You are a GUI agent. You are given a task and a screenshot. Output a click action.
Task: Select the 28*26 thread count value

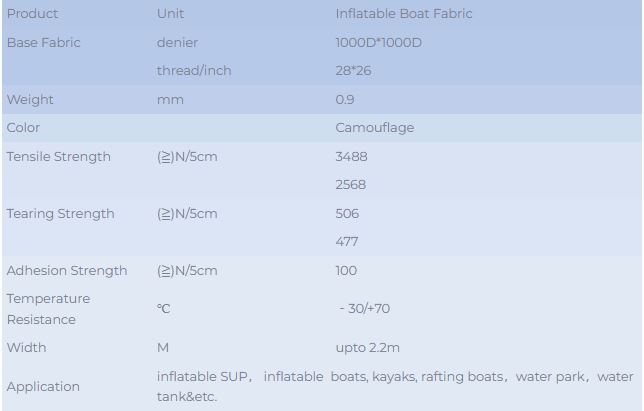(x=353, y=71)
